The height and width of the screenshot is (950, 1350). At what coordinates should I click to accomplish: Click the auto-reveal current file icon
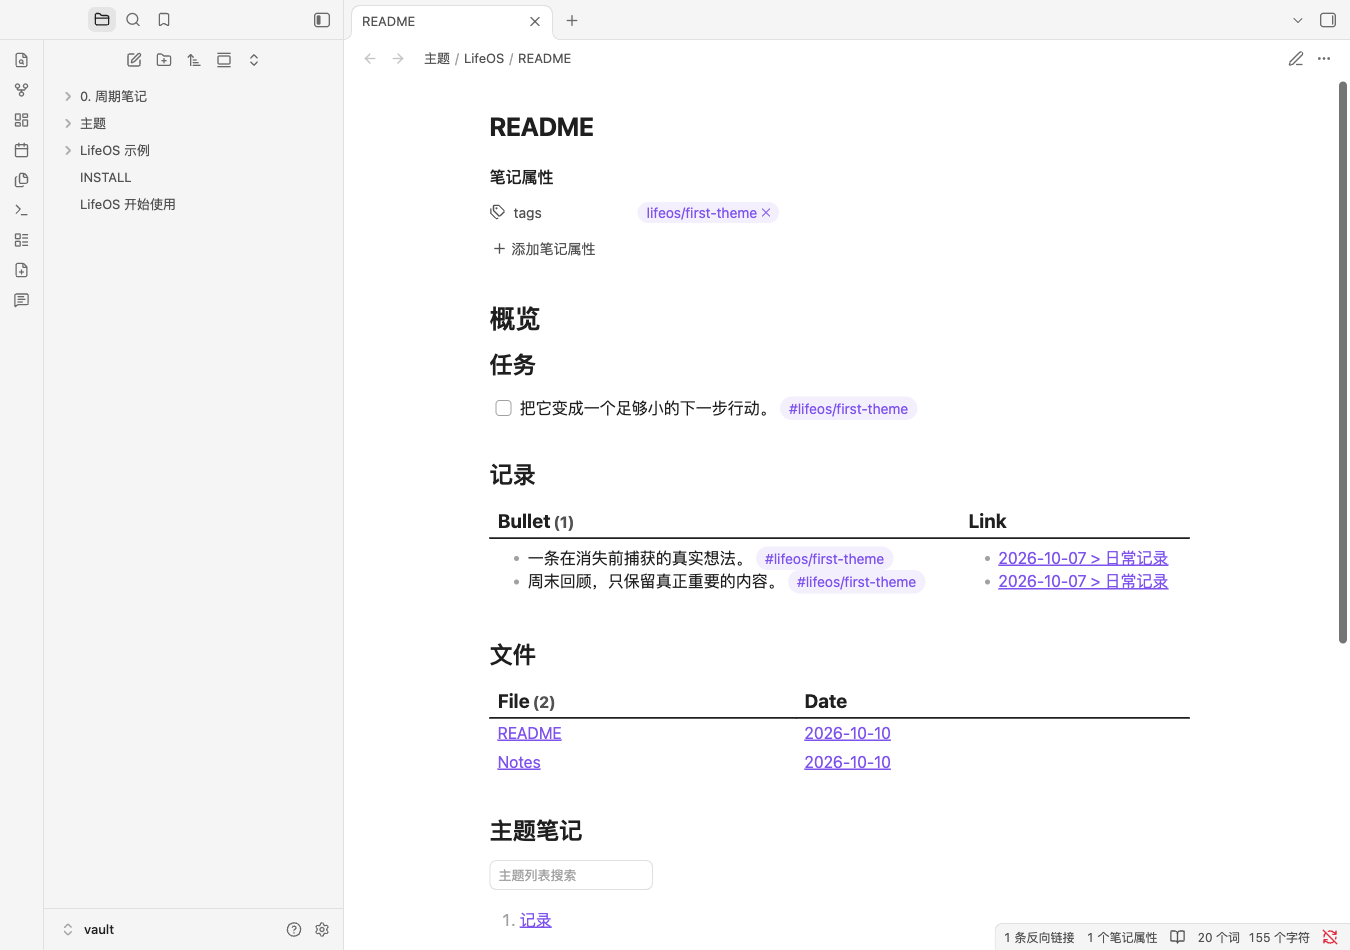(224, 60)
